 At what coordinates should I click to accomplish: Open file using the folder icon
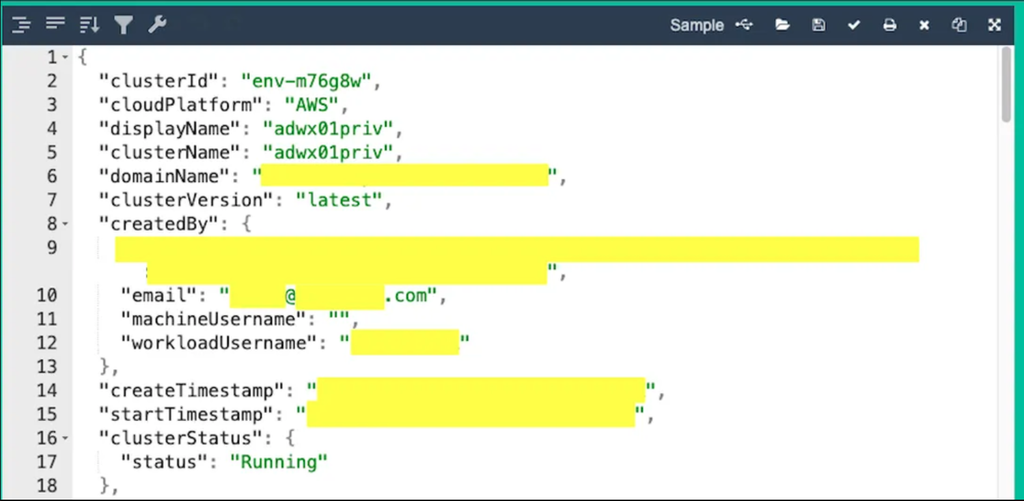[783, 25]
